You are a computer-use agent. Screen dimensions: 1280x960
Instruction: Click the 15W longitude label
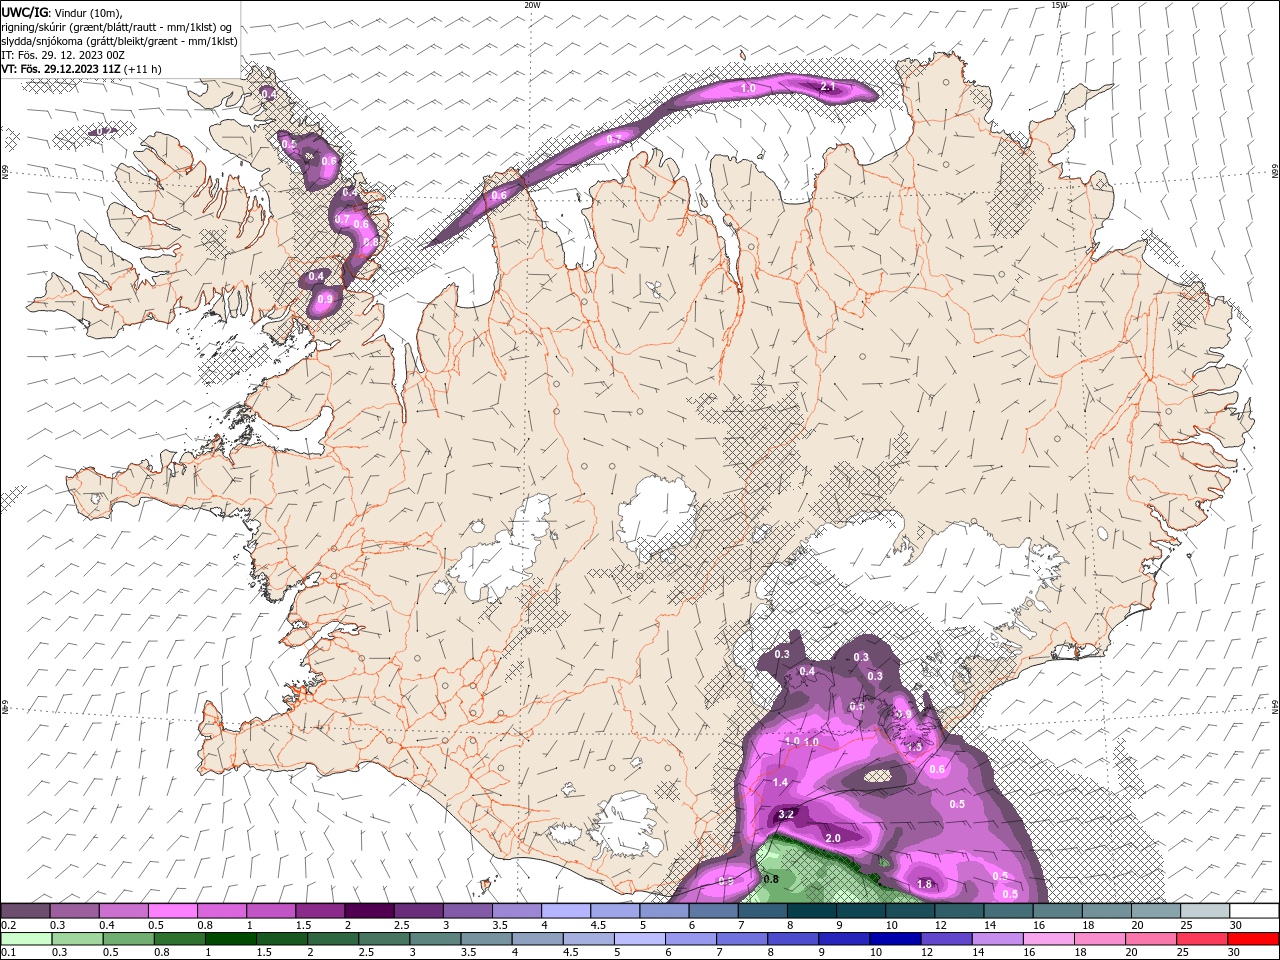click(x=1059, y=5)
